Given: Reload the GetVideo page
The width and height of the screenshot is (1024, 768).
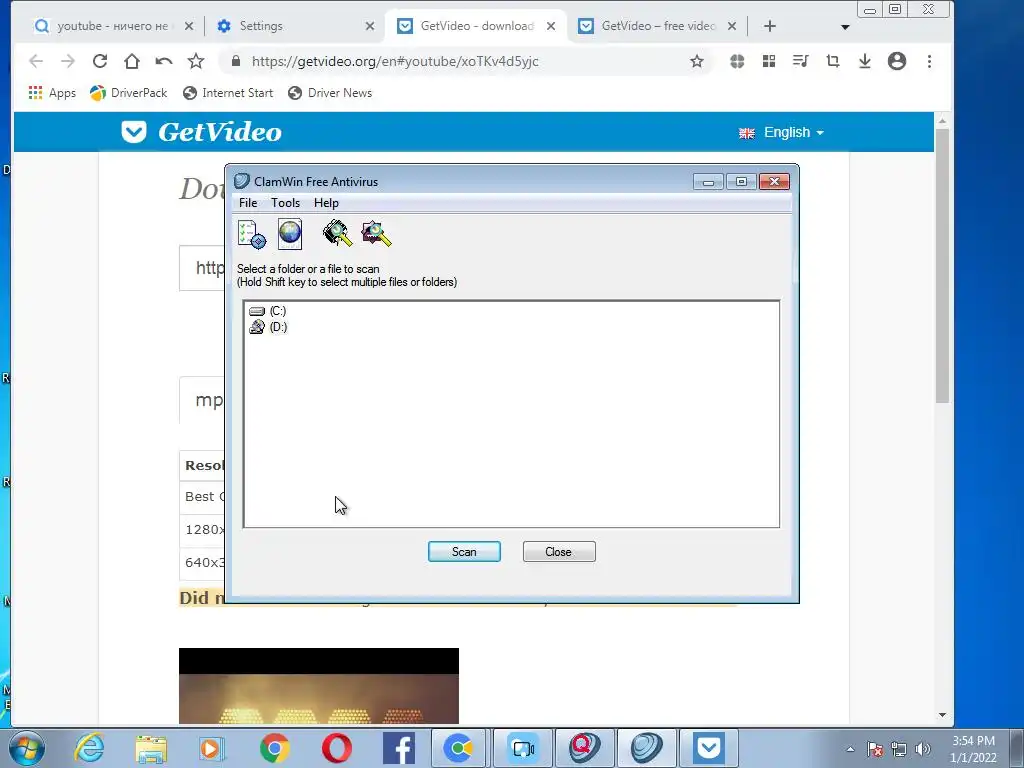Looking at the screenshot, I should [x=100, y=61].
